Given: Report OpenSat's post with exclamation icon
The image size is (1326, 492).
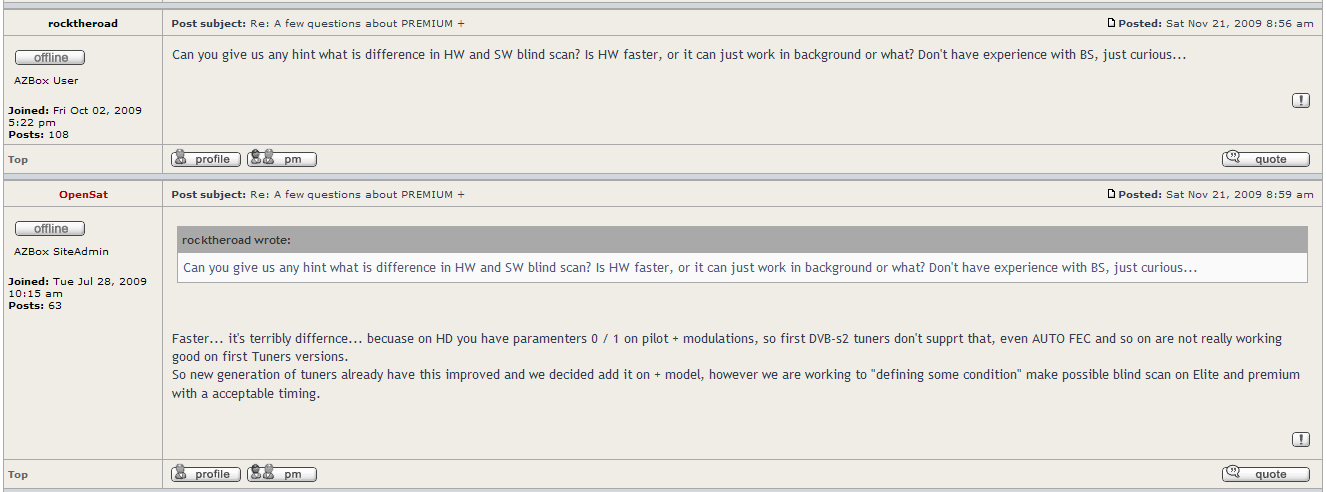Looking at the screenshot, I should coord(1301,439).
